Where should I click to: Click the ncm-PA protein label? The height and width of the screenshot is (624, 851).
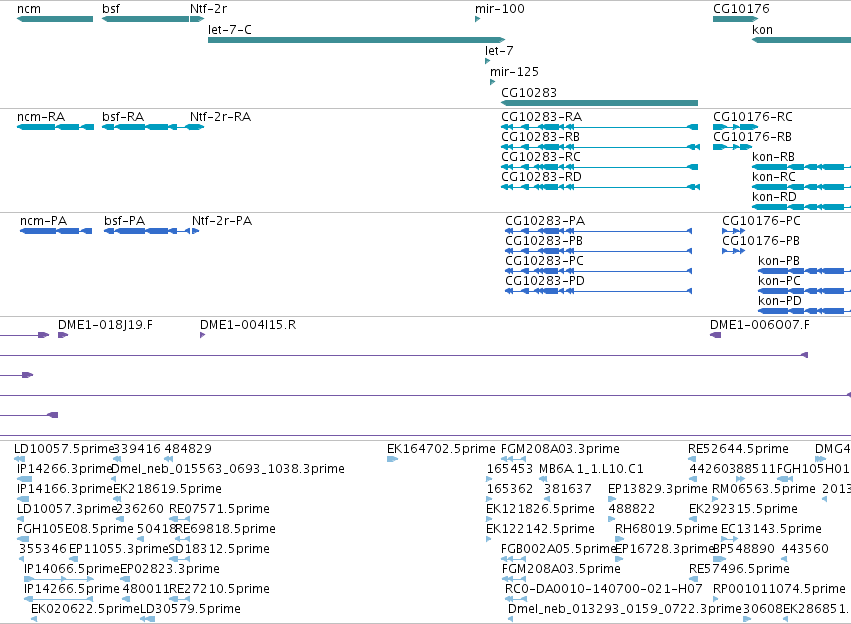43,221
